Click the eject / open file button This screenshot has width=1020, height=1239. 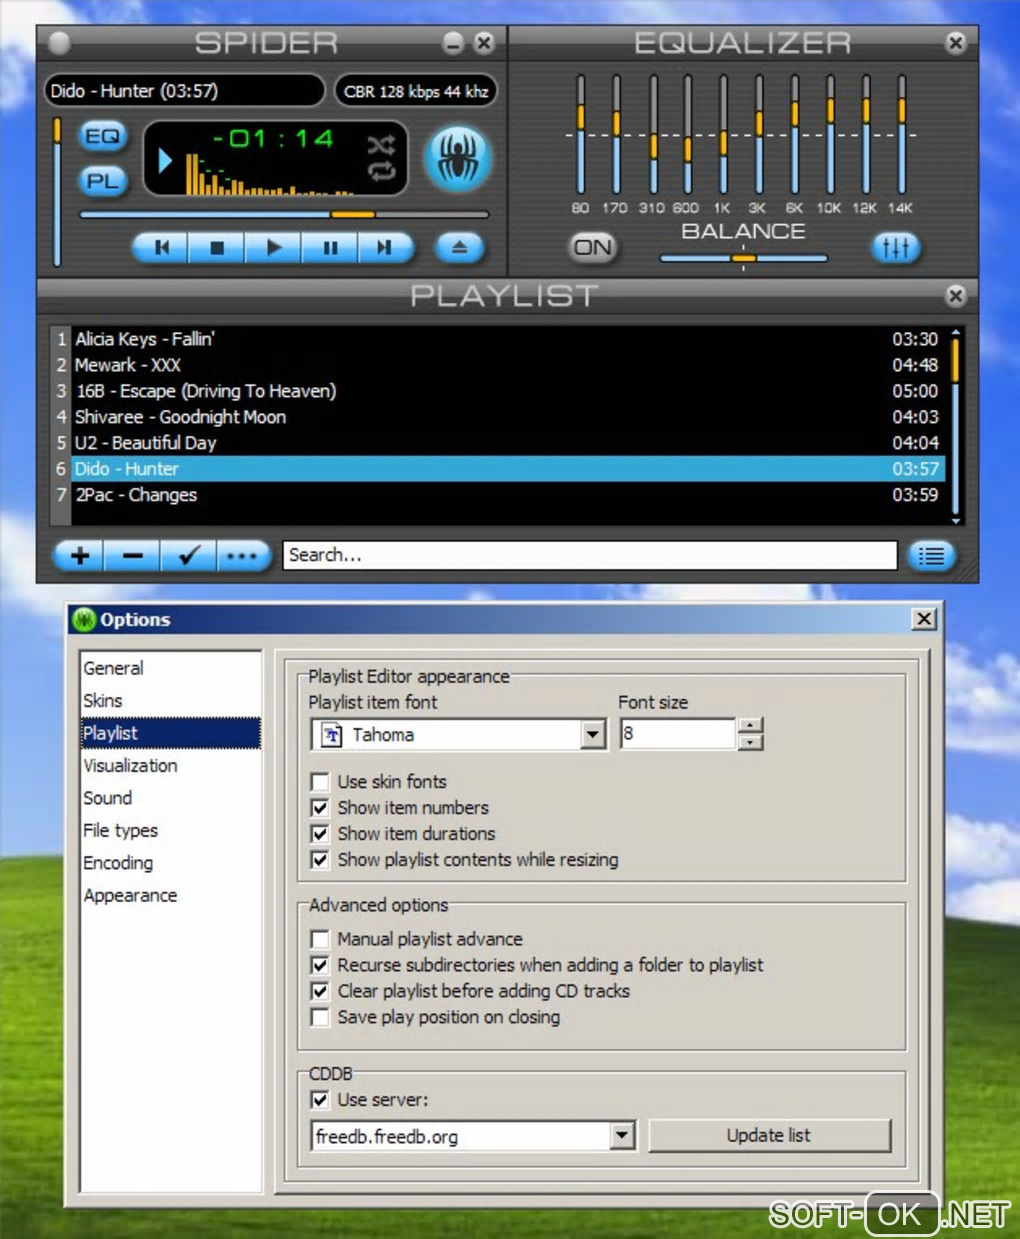click(459, 248)
